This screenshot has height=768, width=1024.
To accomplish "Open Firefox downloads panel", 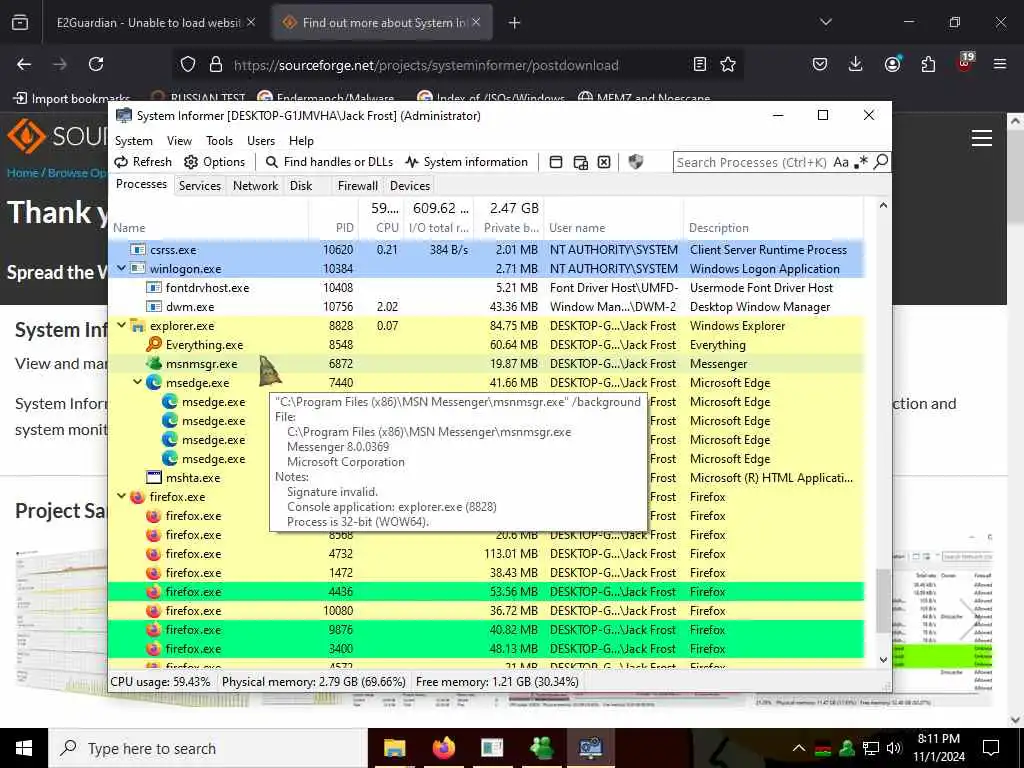I will [856, 64].
